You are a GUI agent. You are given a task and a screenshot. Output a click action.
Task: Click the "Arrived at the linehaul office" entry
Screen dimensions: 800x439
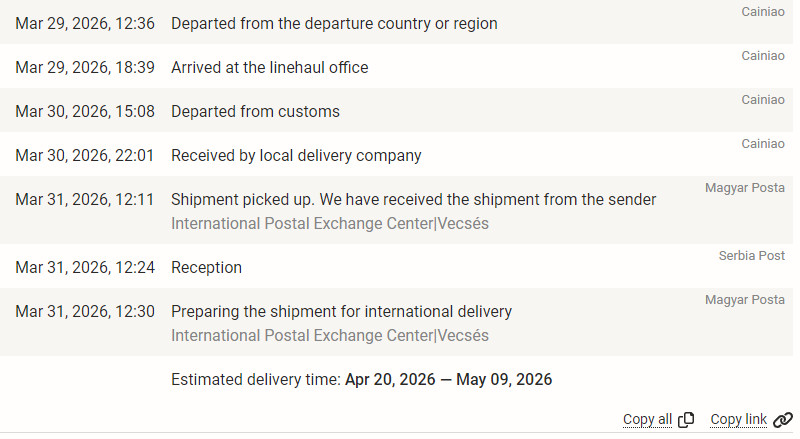point(270,68)
